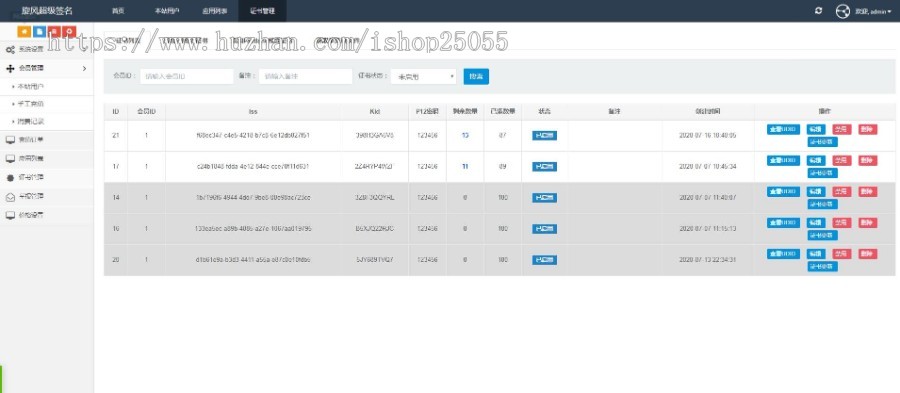Click widest blue action button in row ID 21
The height and width of the screenshot is (393, 900).
[783, 129]
